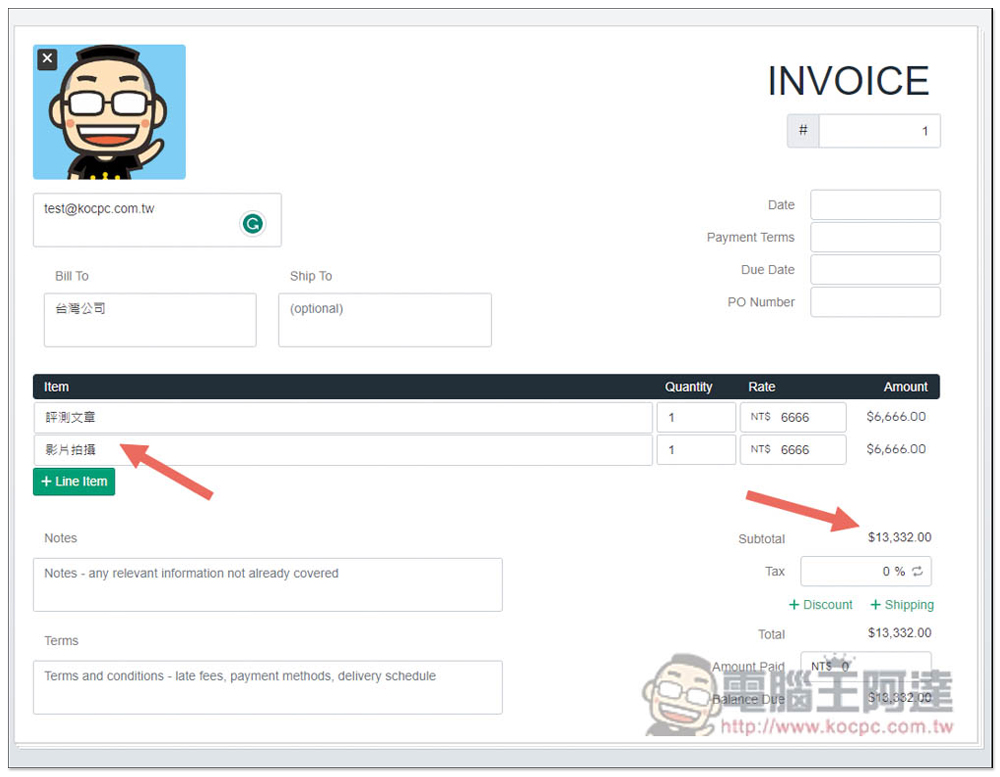Click amount $6,666.00 in 影片拍攝 row
The height and width of the screenshot is (777, 1000).
(x=896, y=449)
